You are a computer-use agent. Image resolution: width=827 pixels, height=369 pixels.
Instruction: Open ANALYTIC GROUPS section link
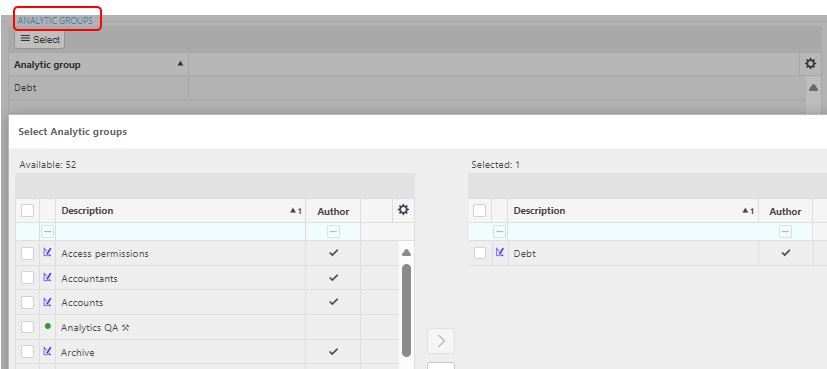[55, 21]
